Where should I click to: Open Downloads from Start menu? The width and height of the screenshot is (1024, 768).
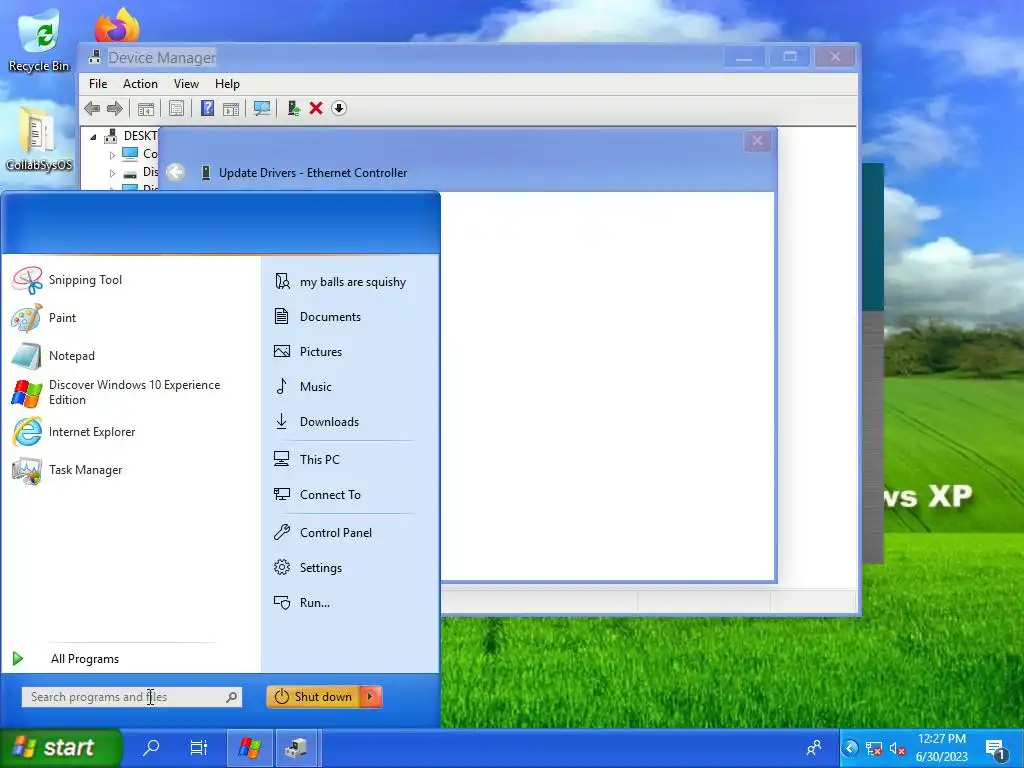[x=317, y=422]
